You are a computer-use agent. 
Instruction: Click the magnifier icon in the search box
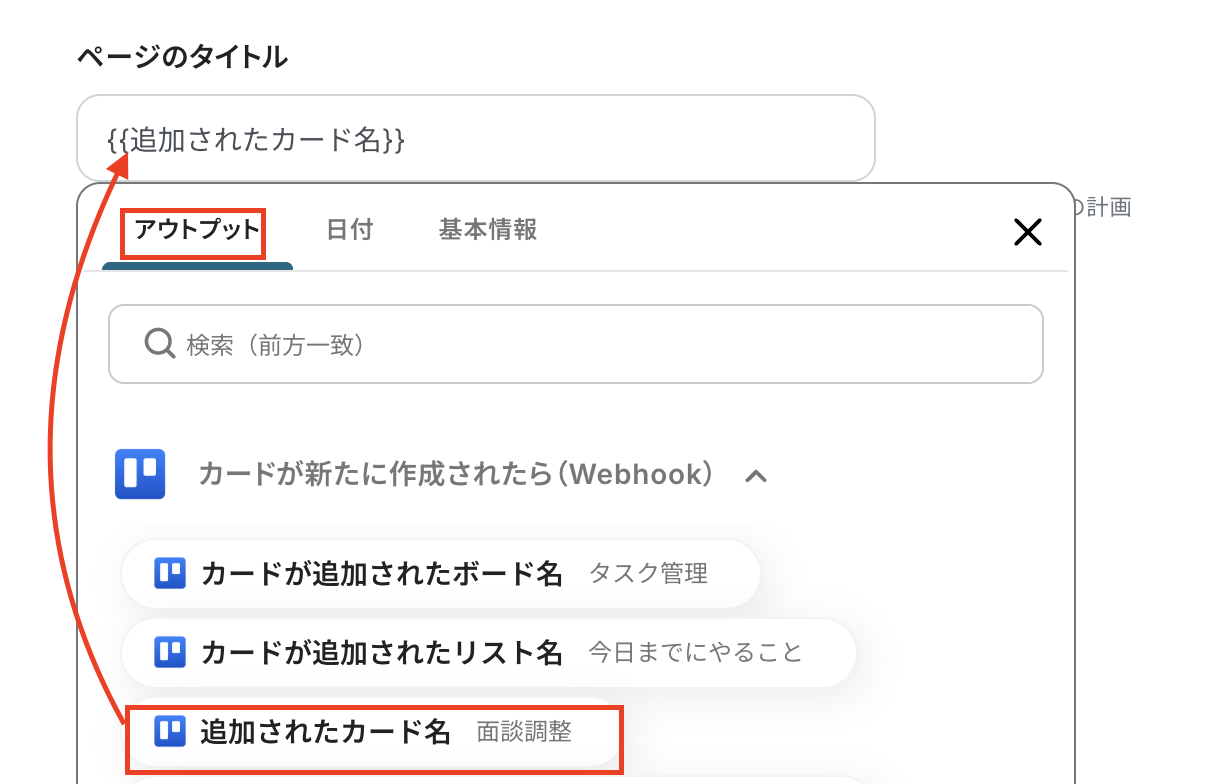[x=160, y=345]
